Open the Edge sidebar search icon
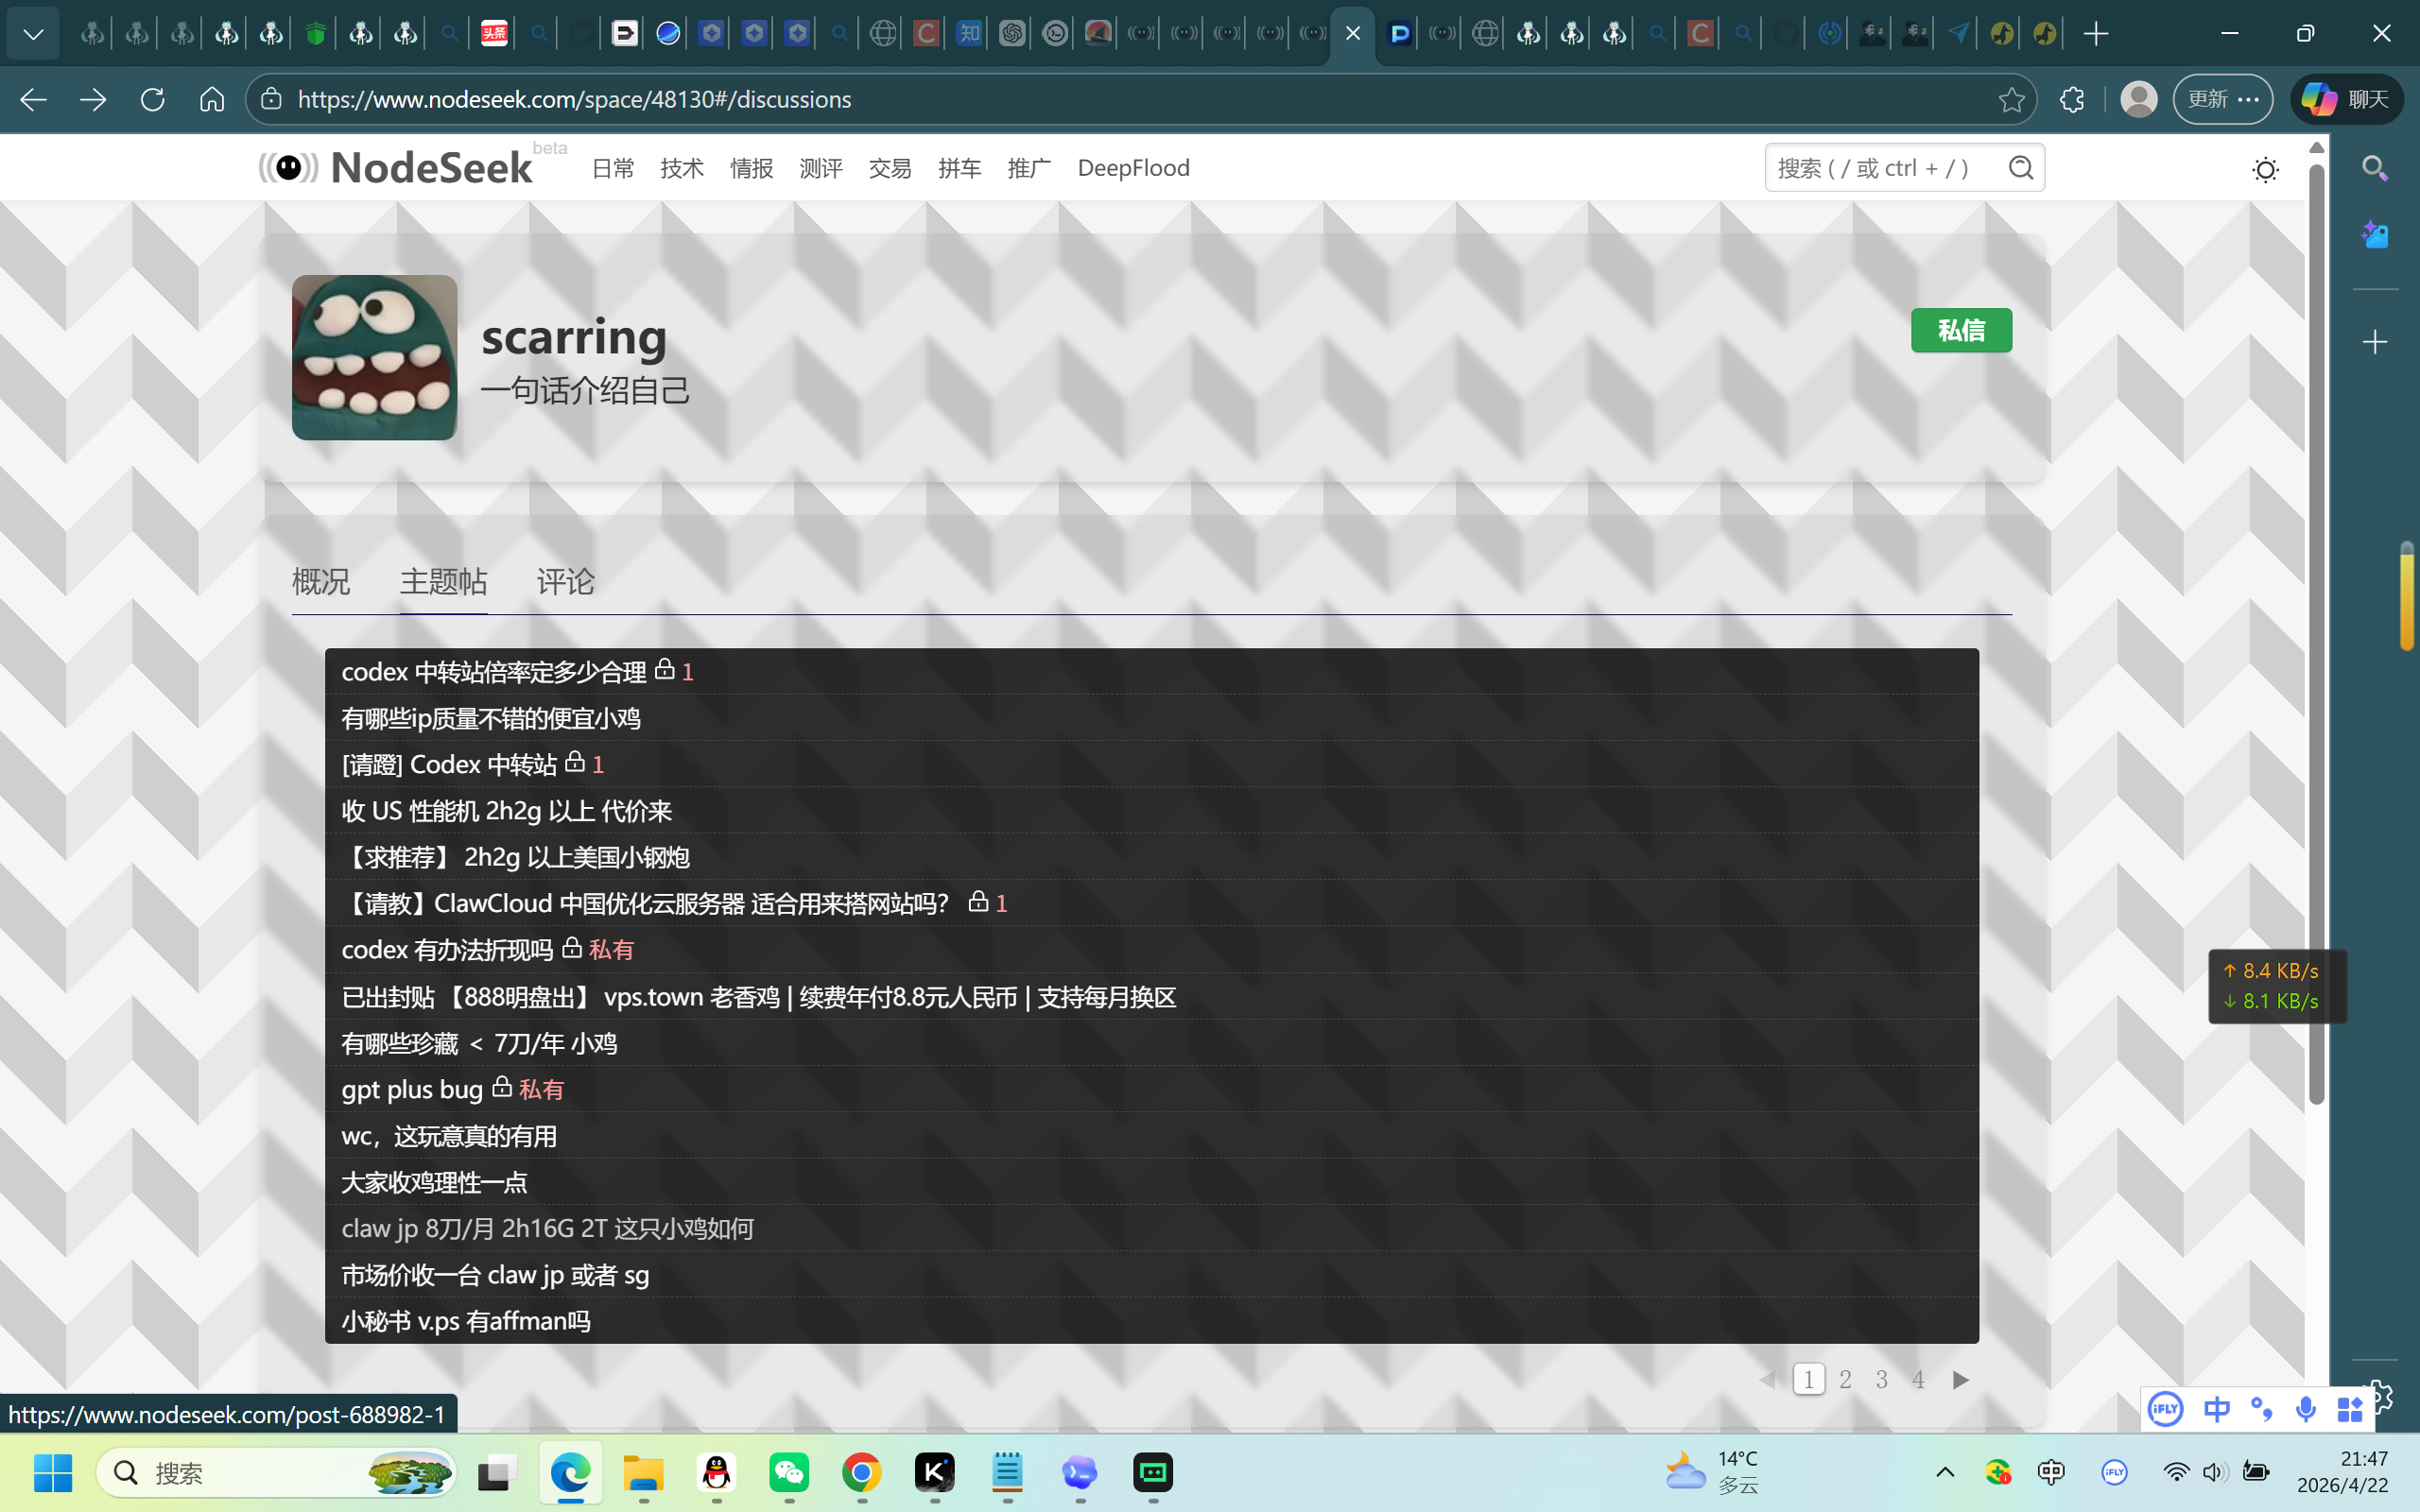The width and height of the screenshot is (2420, 1512). 2375,167
